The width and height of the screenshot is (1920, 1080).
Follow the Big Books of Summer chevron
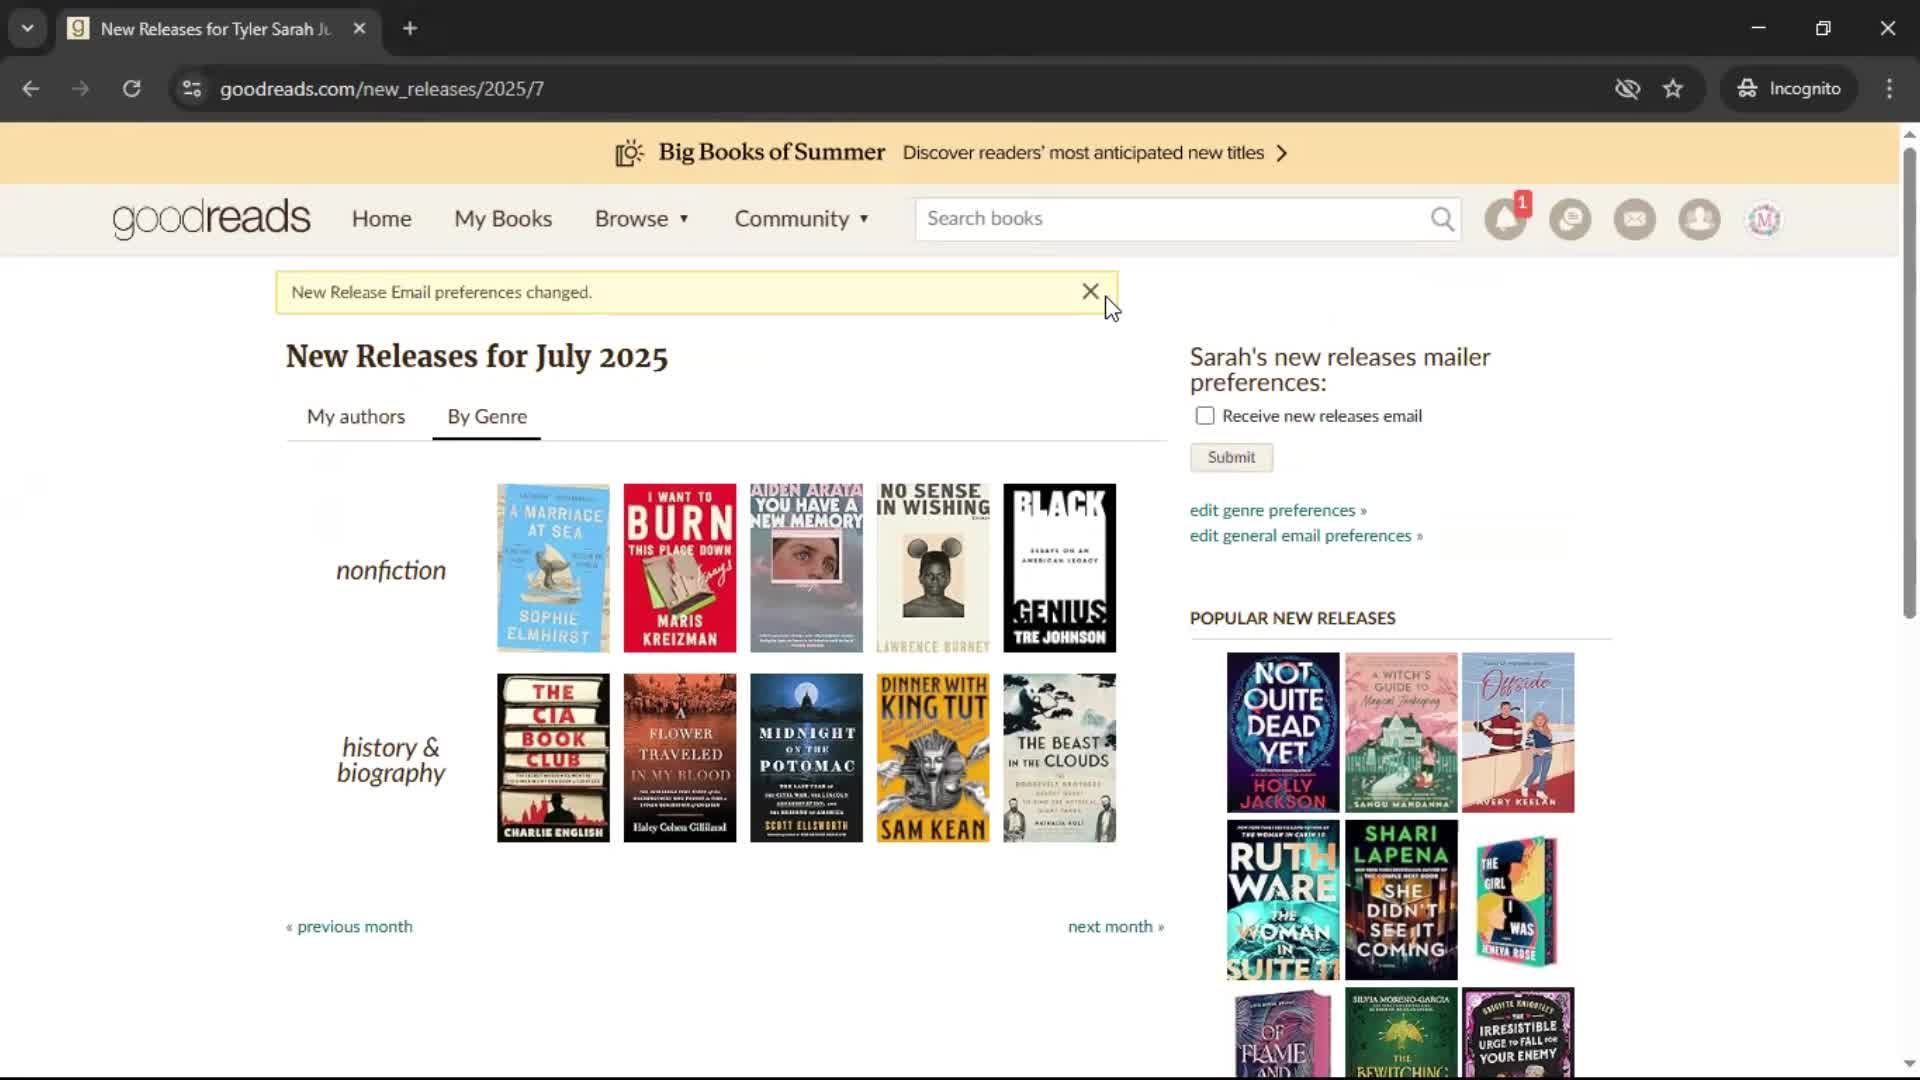(x=1282, y=153)
